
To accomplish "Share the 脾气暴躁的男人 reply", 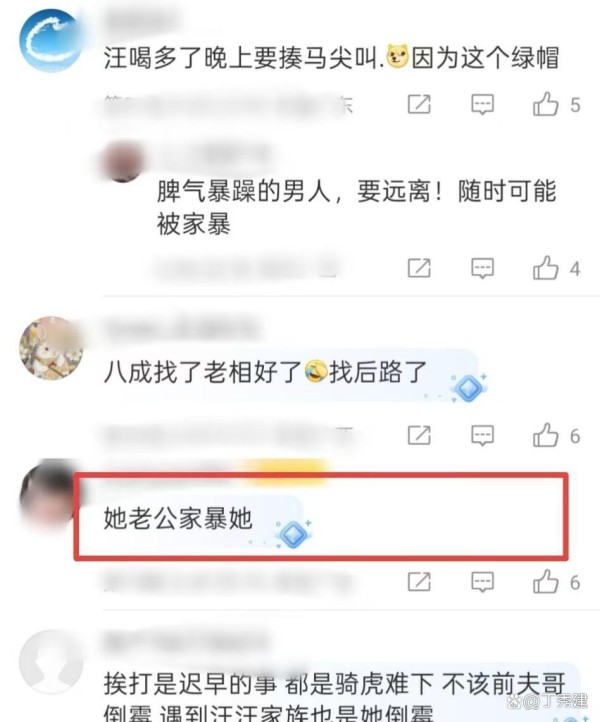I will 419,268.
